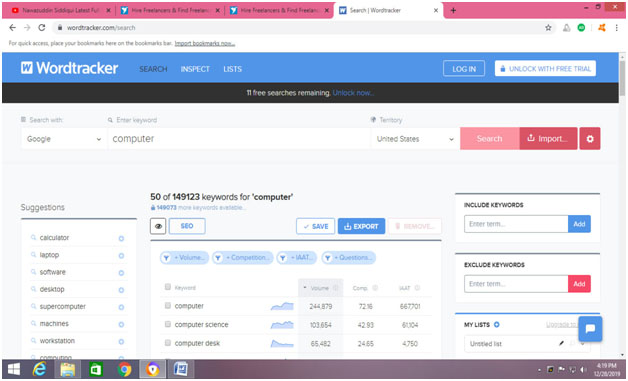Add machines suggestion with its plus icon
The width and height of the screenshot is (628, 381).
pos(121,325)
